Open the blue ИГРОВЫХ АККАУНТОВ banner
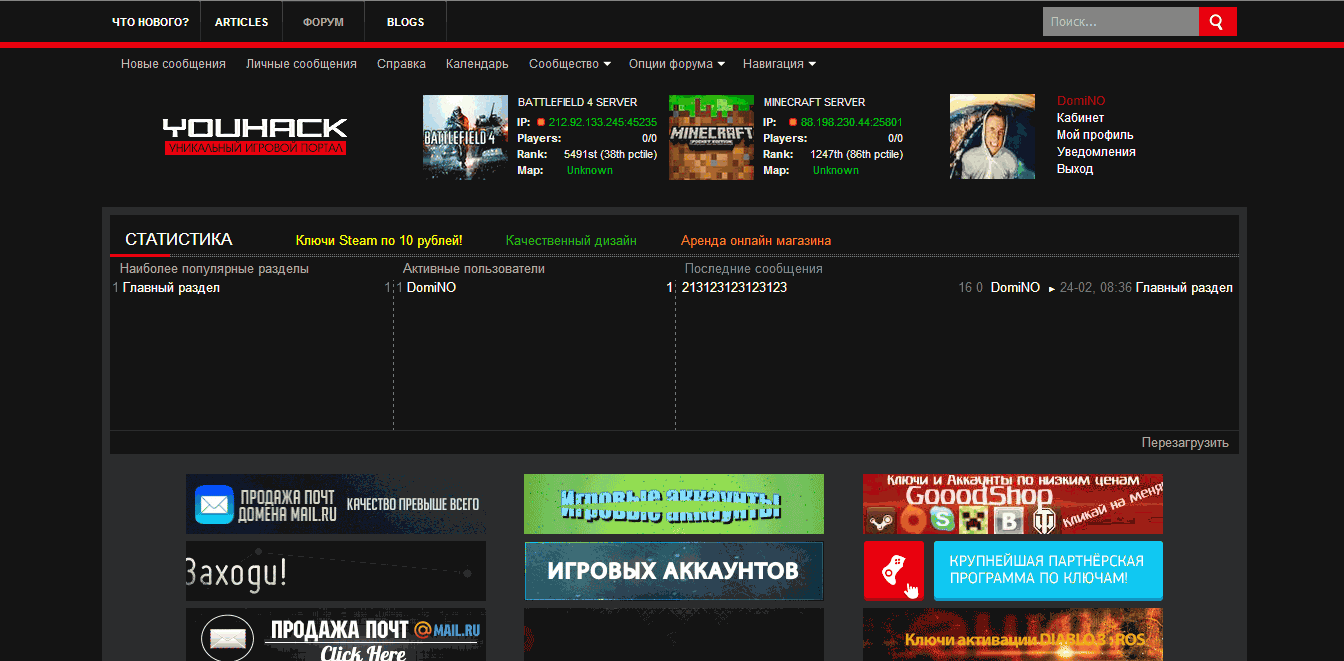Image resolution: width=1344 pixels, height=661 pixels. click(674, 571)
